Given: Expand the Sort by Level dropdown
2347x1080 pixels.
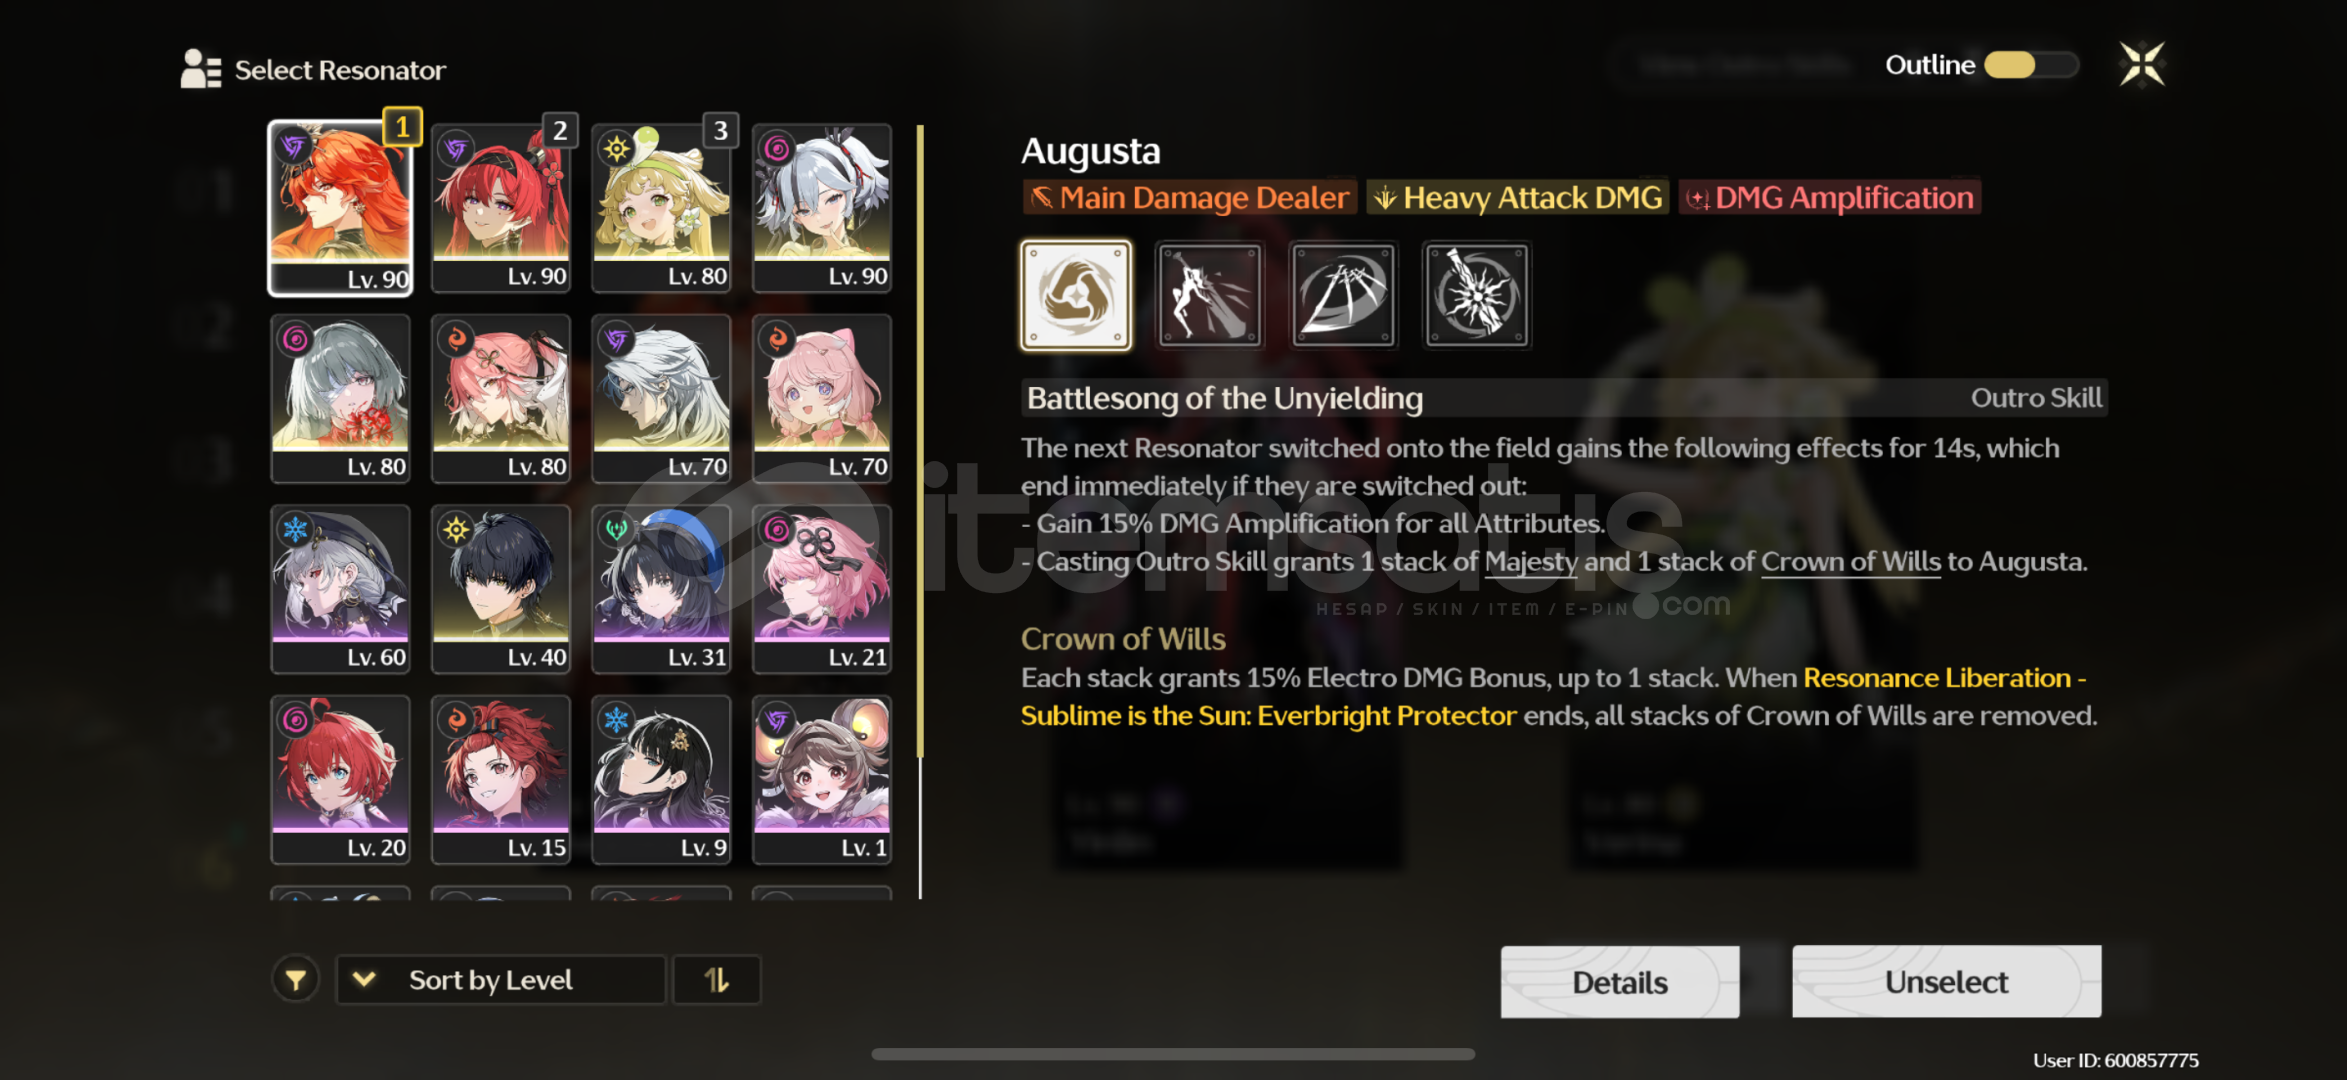Looking at the screenshot, I should (x=501, y=980).
